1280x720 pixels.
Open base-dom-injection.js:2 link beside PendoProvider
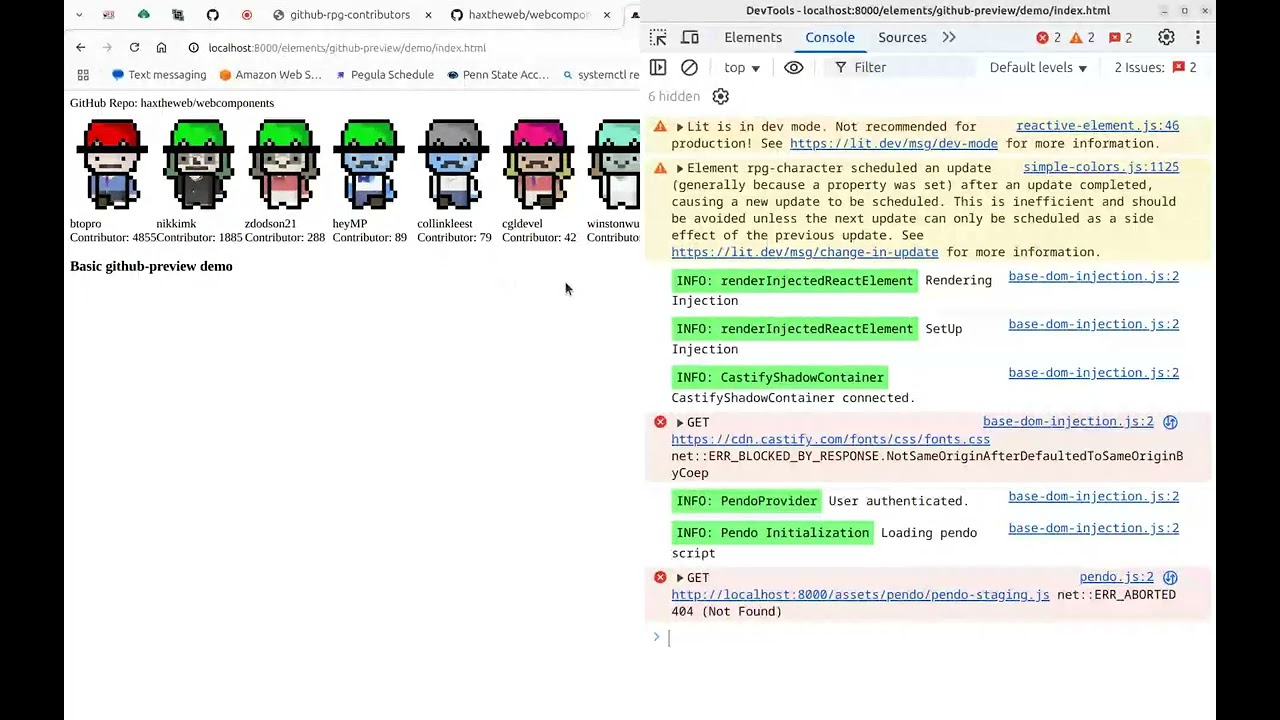pos(1093,496)
